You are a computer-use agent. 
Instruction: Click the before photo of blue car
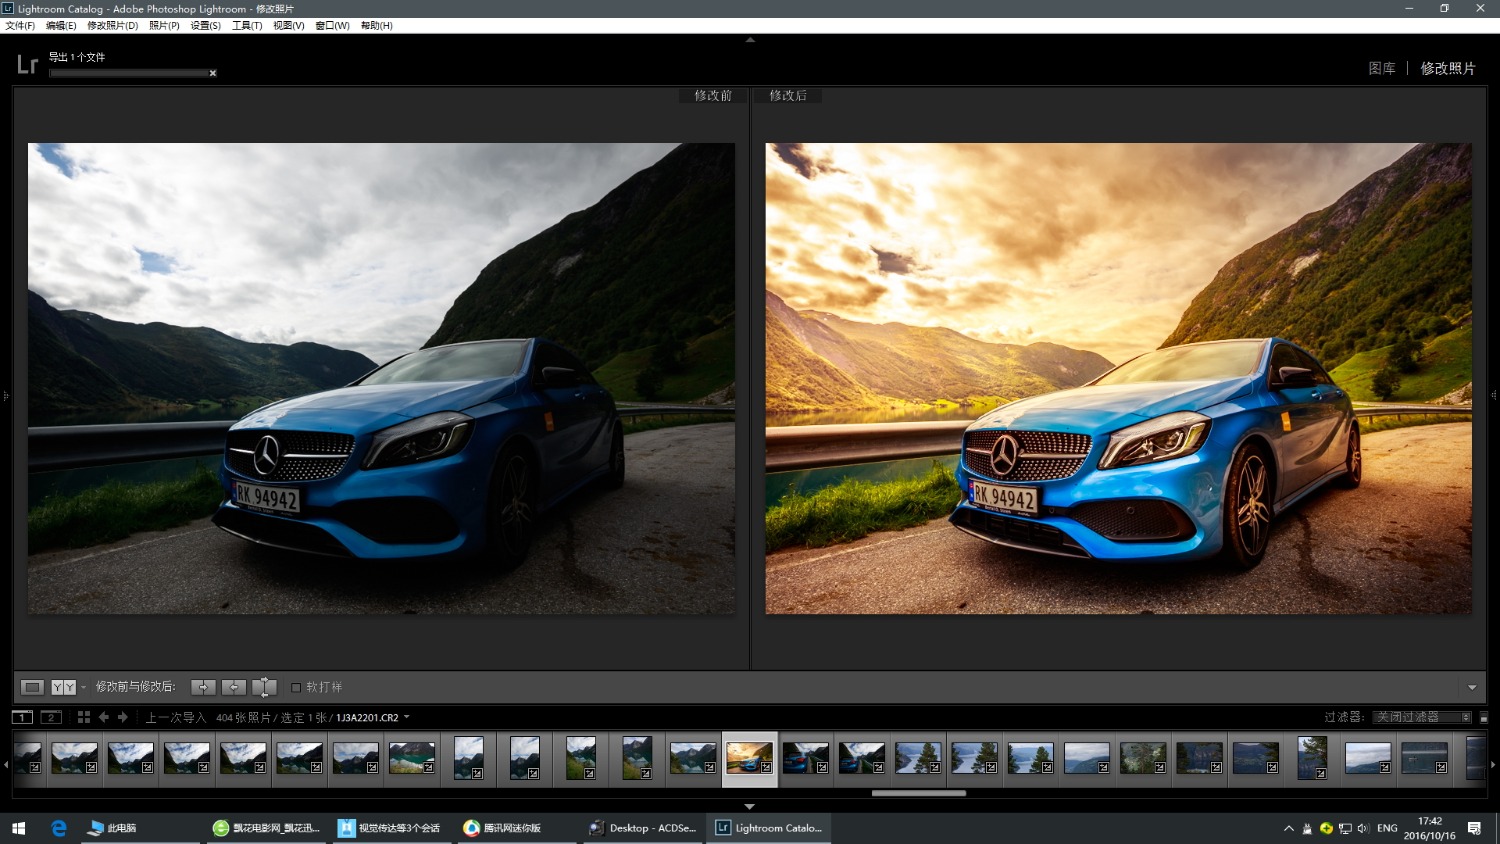[x=381, y=378]
